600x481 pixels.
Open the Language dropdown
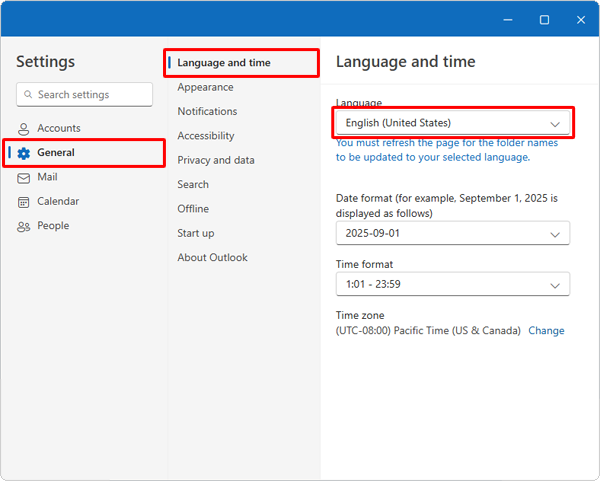453,123
